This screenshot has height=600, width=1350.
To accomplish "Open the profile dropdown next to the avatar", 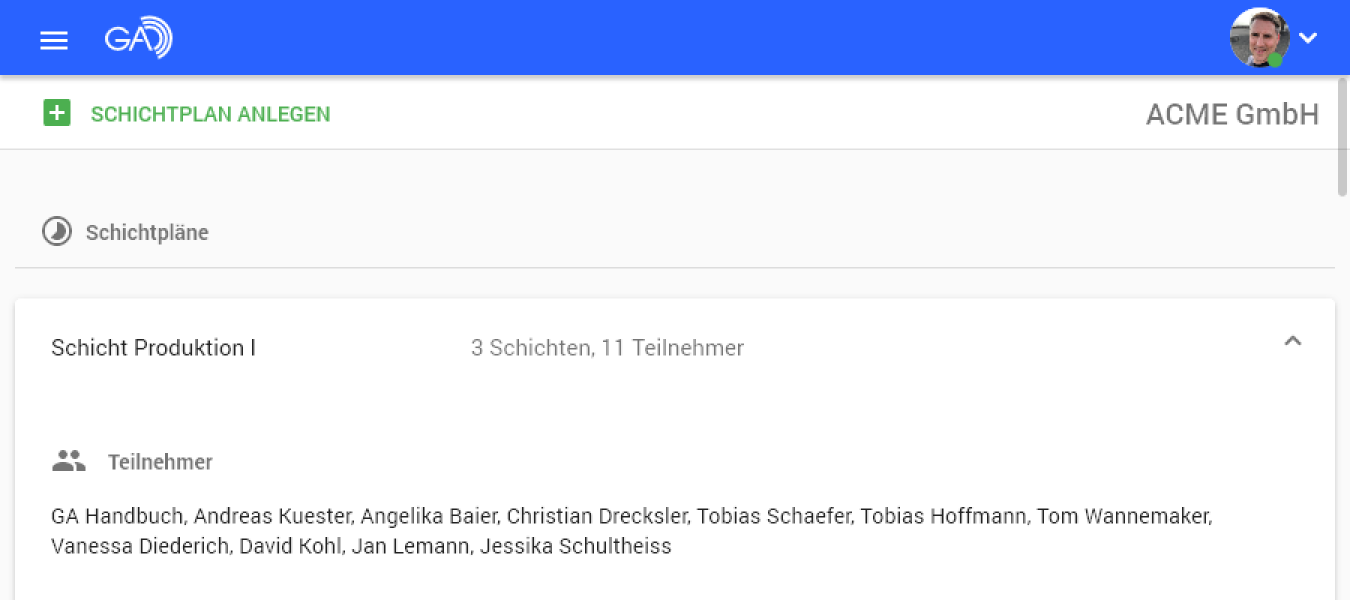I will click(x=1308, y=38).
